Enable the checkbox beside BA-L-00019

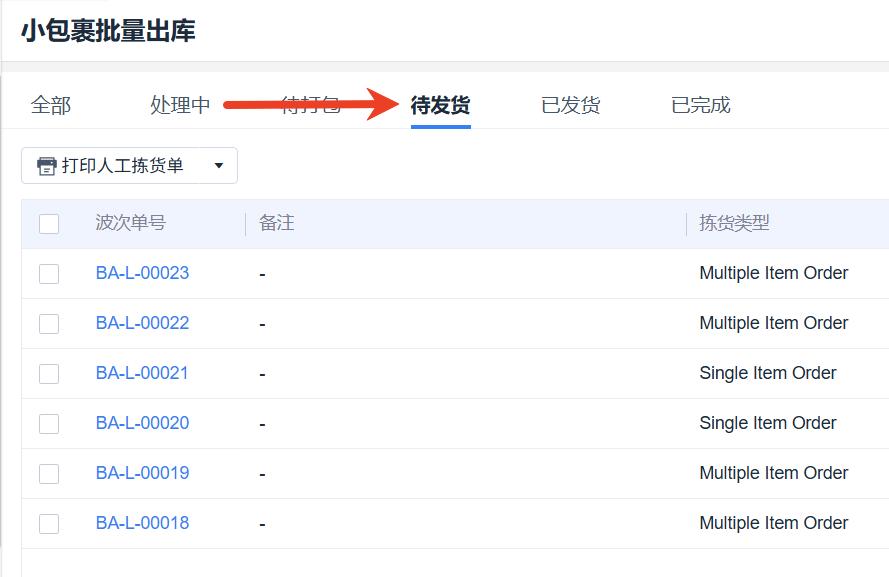tap(49, 474)
